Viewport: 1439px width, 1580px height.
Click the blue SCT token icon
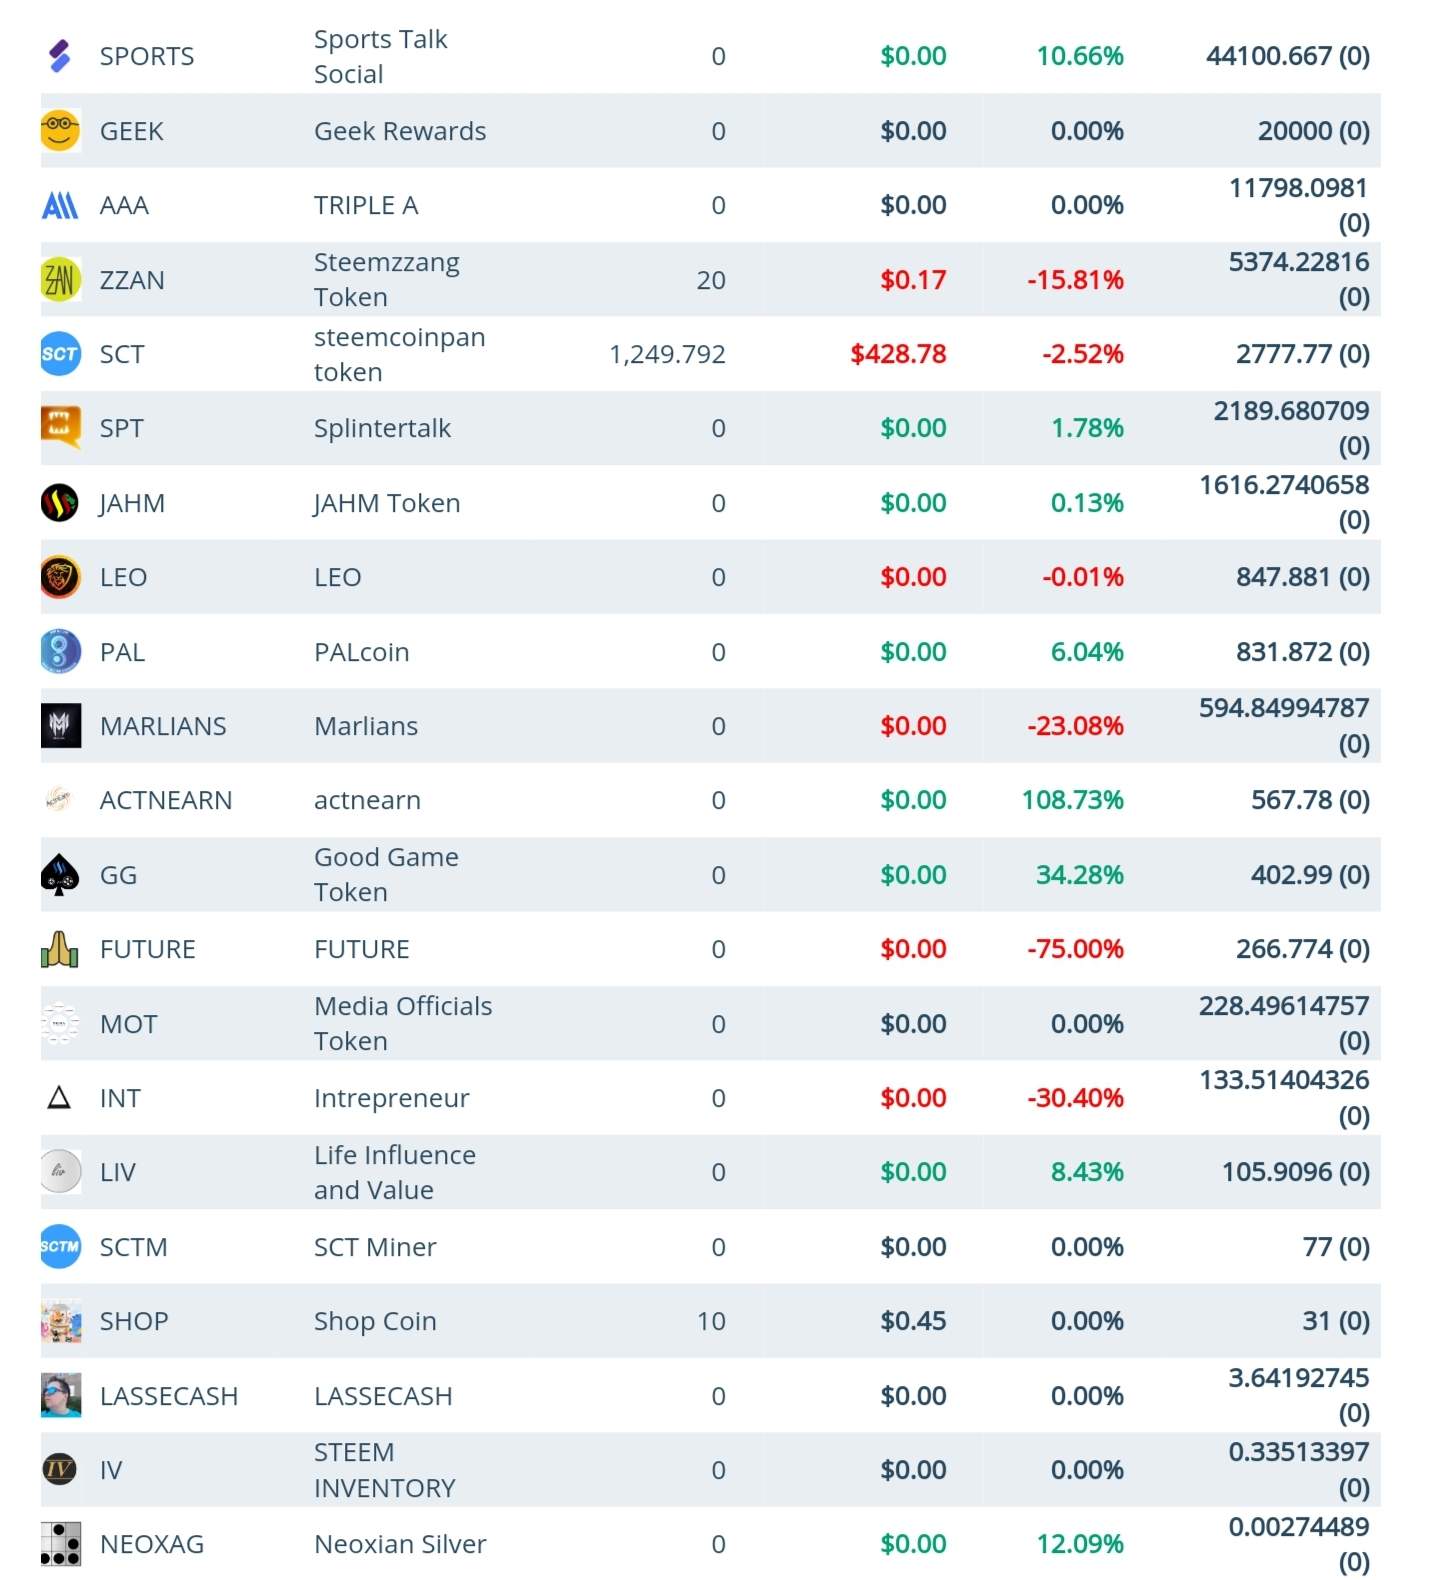click(60, 354)
